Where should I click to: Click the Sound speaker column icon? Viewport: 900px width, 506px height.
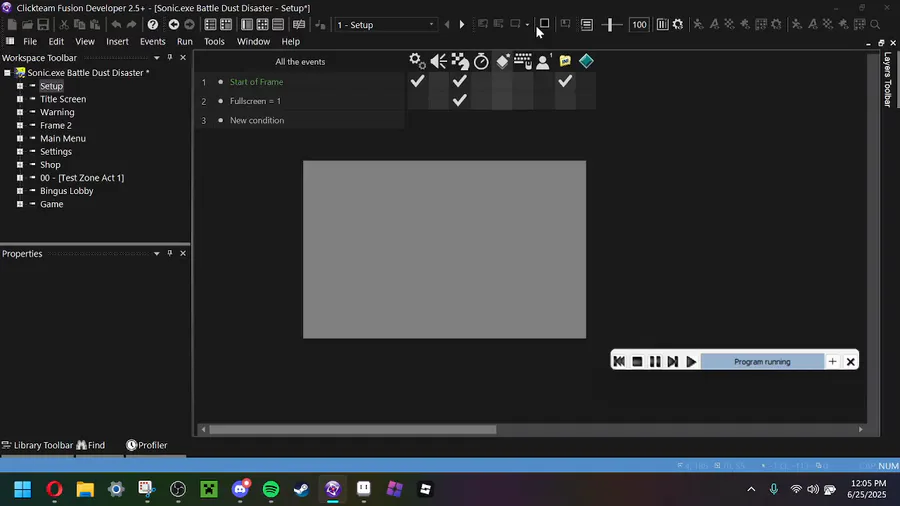pos(439,61)
